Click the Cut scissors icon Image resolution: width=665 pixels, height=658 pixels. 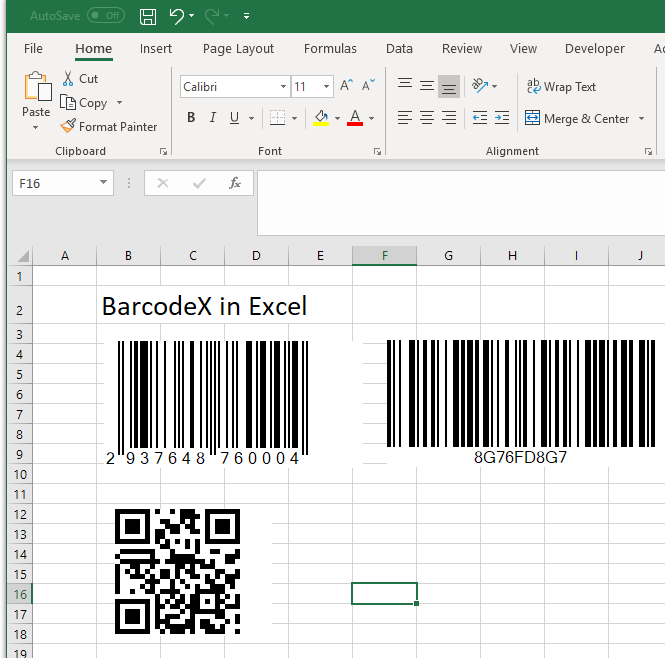(68, 79)
